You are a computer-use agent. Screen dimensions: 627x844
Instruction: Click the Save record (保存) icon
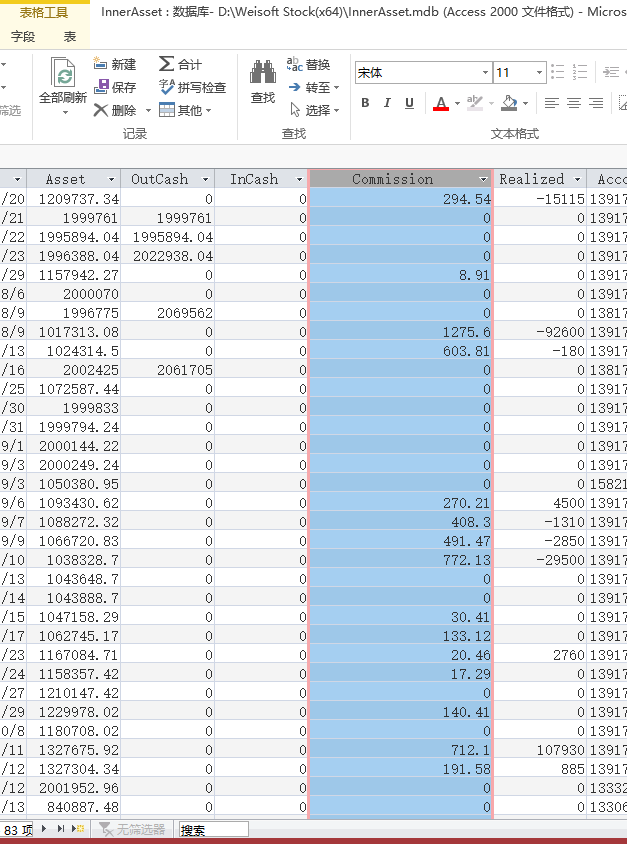[101, 87]
